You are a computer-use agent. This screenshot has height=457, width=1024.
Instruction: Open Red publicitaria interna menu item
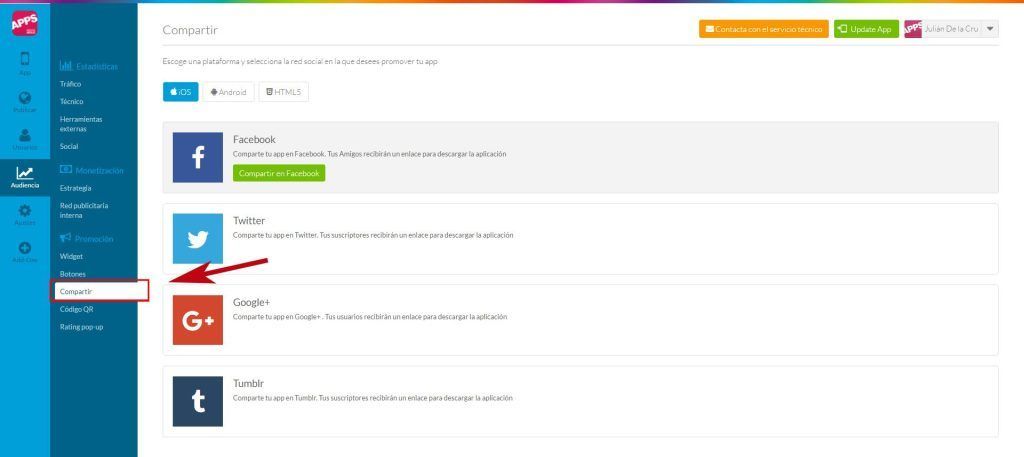click(x=84, y=210)
